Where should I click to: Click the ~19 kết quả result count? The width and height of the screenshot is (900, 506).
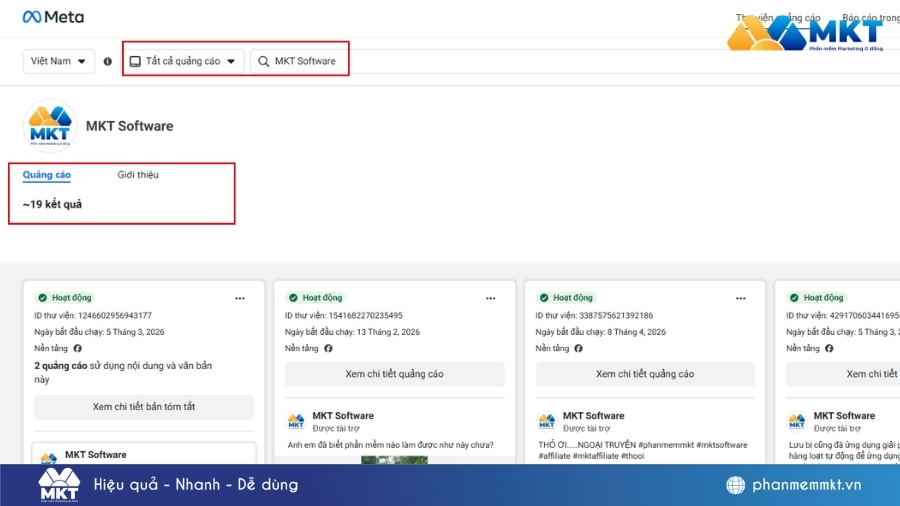52,204
